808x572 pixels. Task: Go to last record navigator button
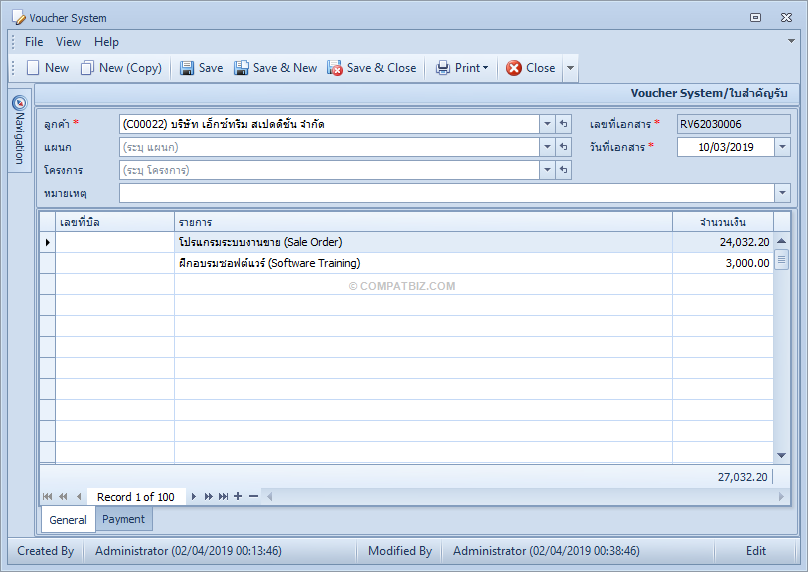pos(223,496)
